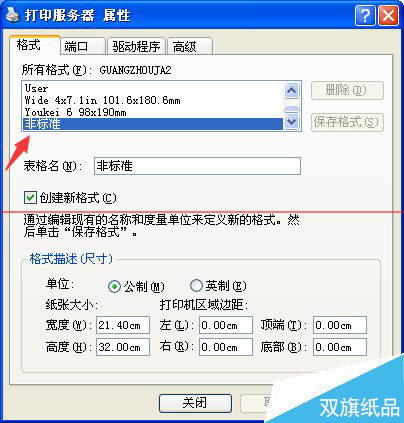404x423 pixels.
Task: Select the User format in the list
Action: coord(153,88)
